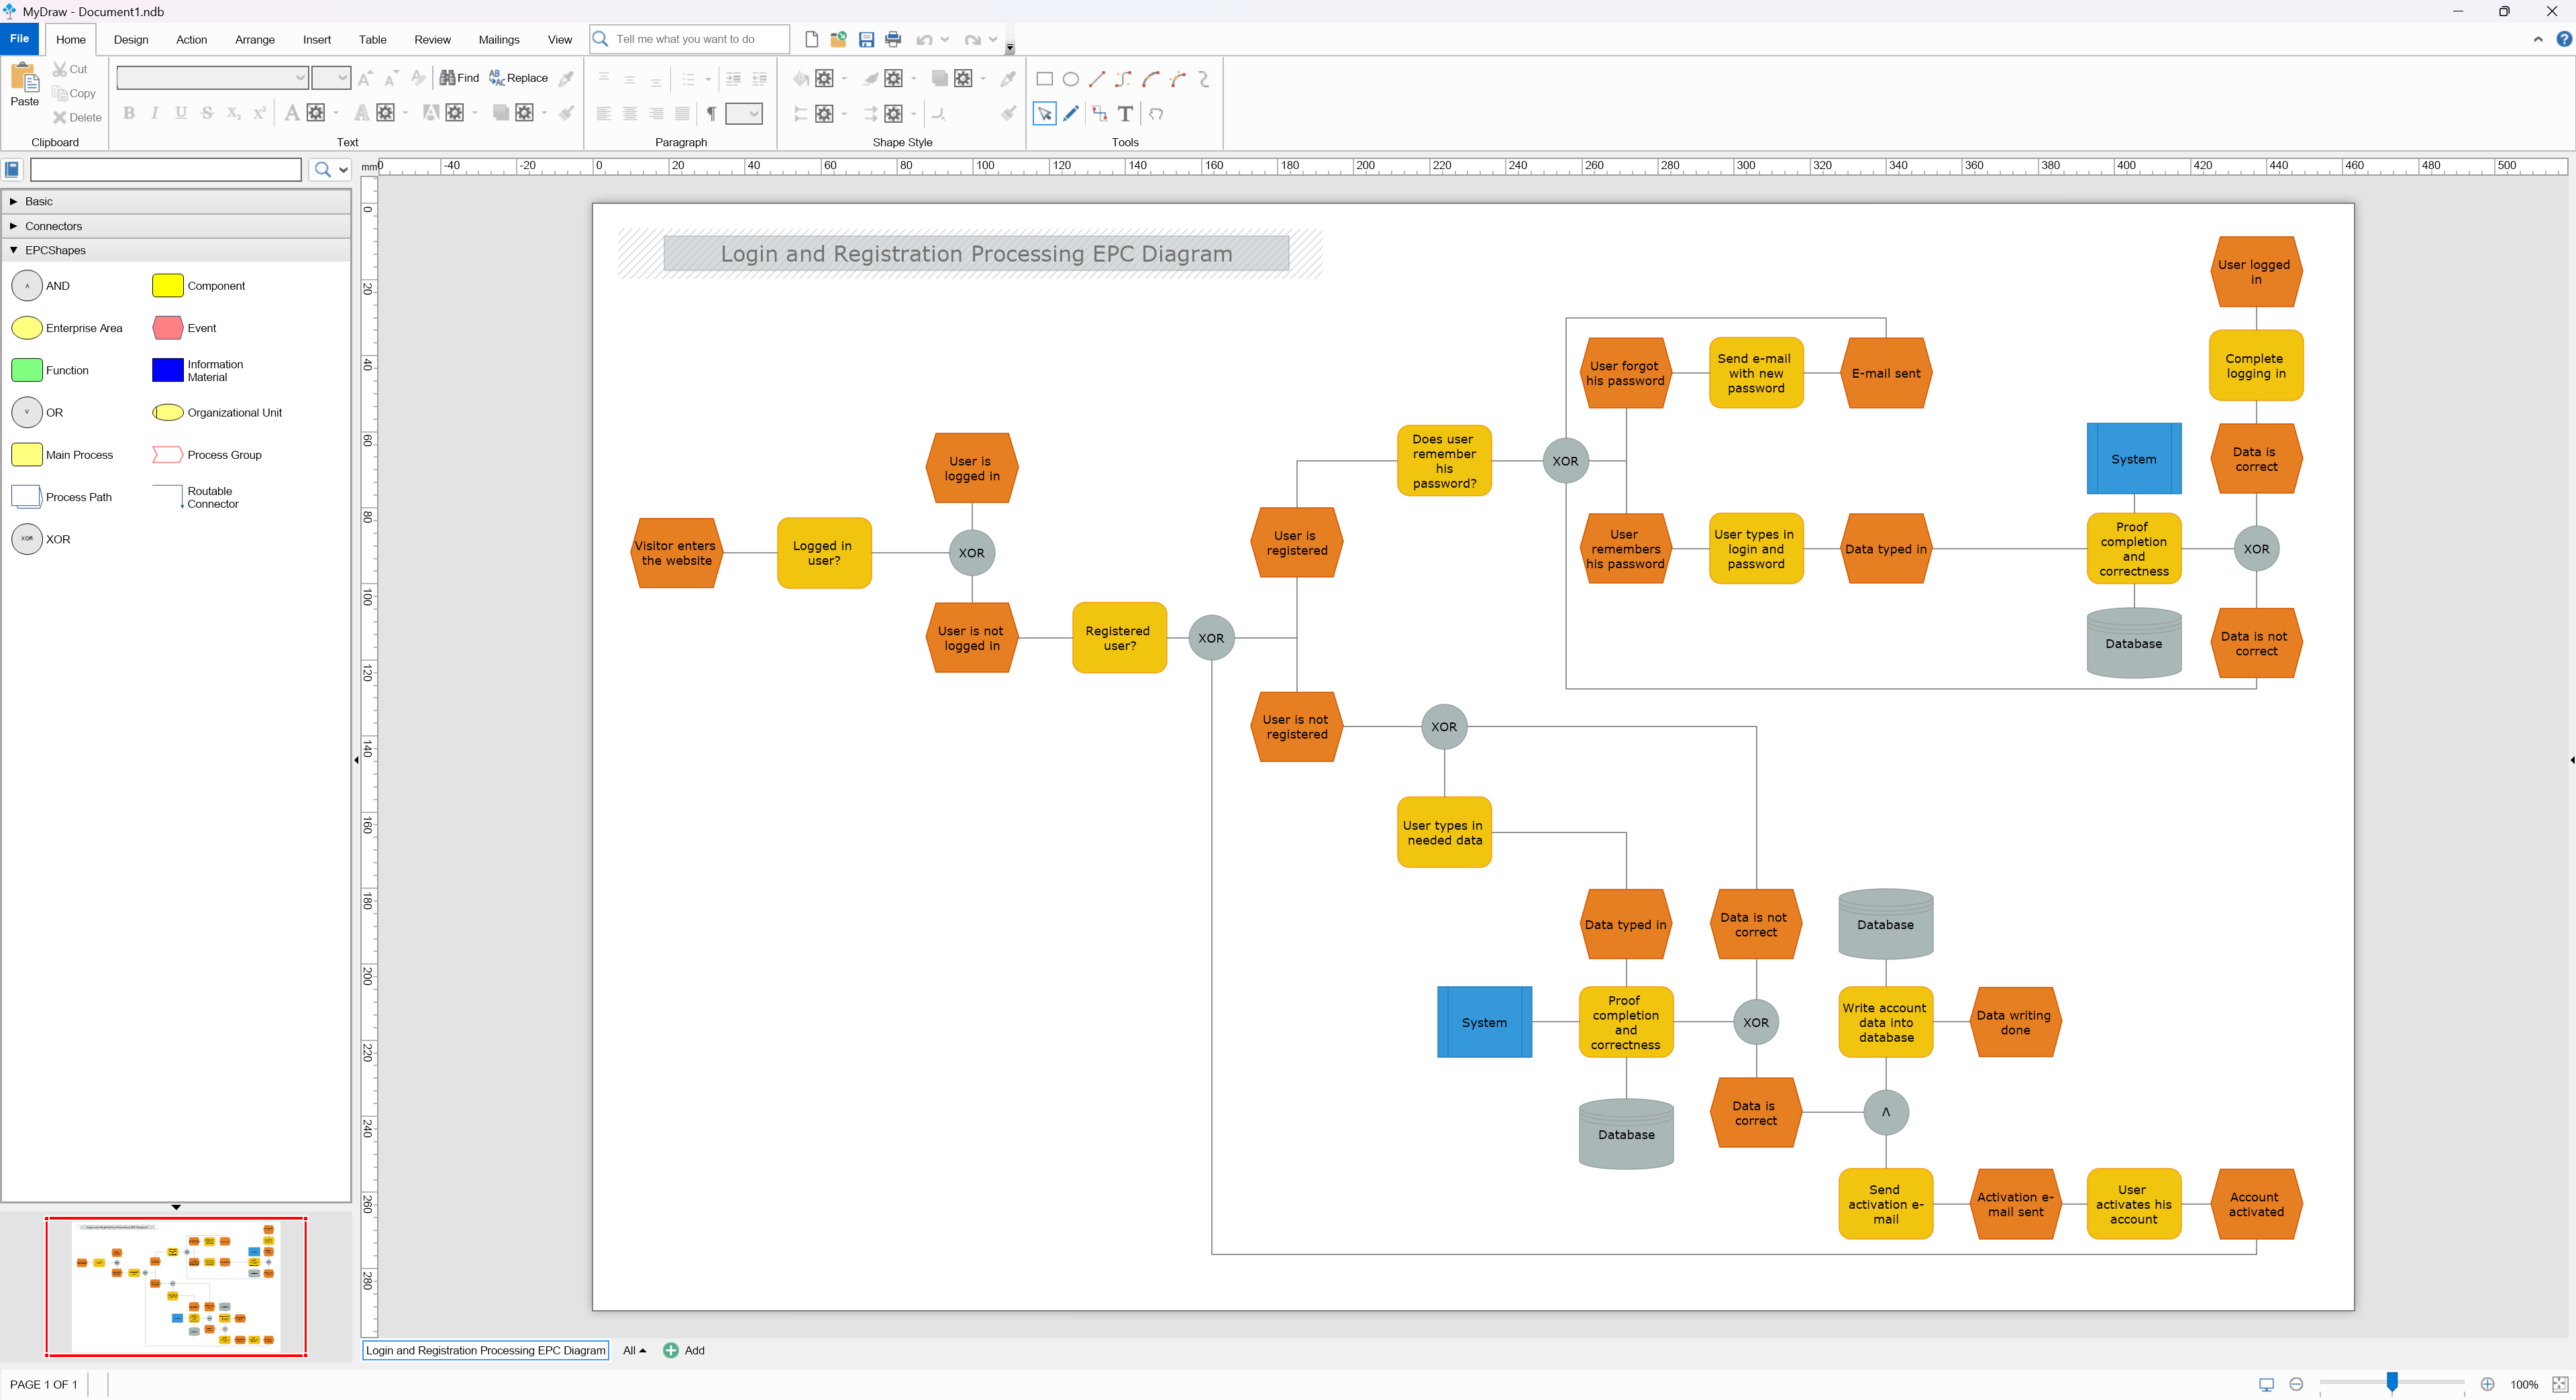
Task: Open the font family dropdown
Action: point(299,78)
